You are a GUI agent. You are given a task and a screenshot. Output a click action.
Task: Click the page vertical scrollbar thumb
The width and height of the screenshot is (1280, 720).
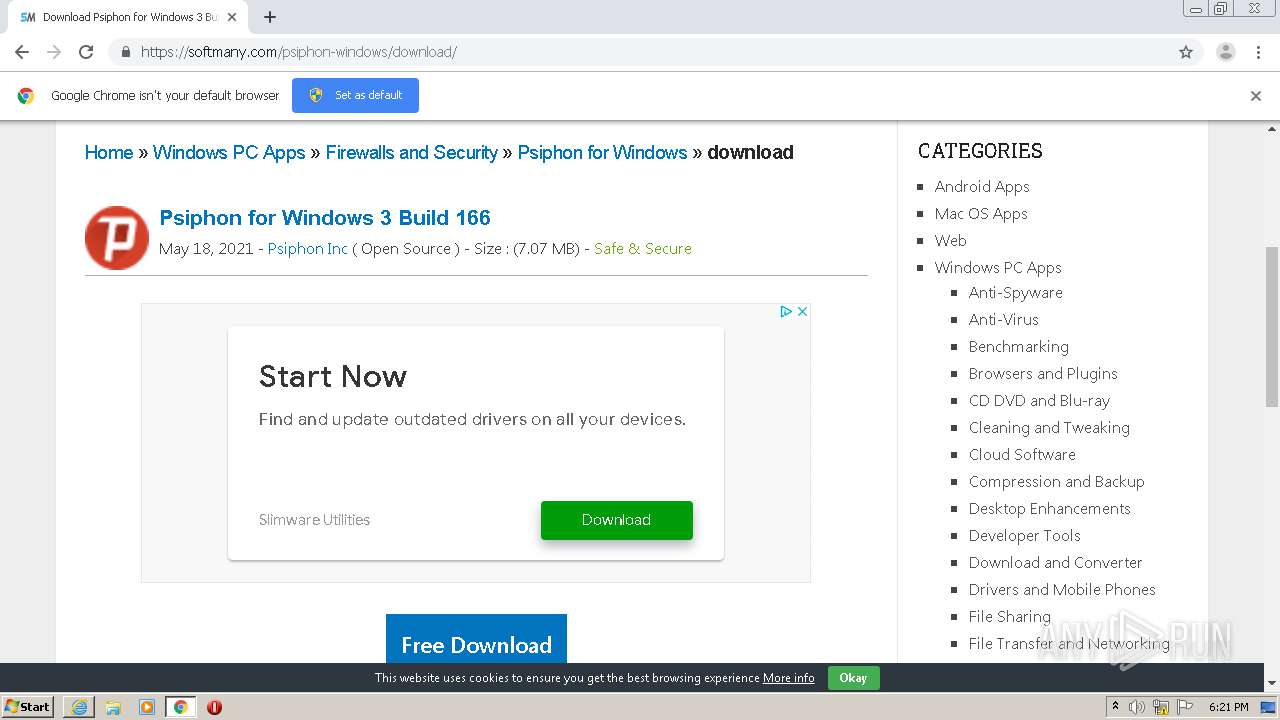pos(1272,326)
